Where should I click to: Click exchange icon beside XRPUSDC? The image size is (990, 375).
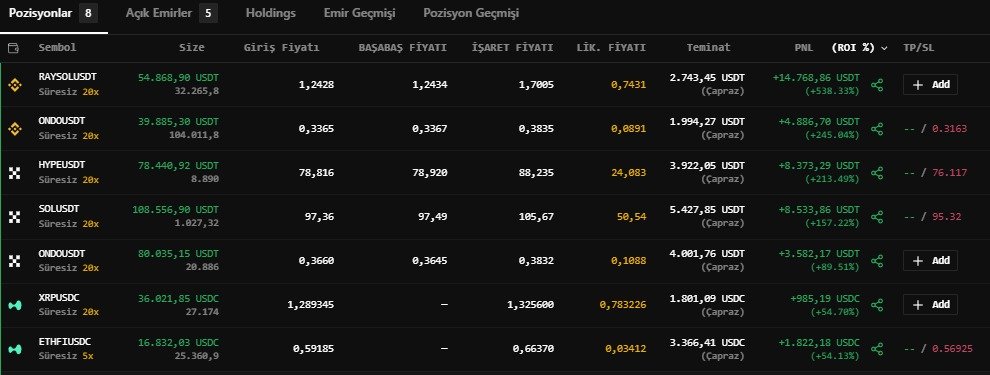[15, 305]
